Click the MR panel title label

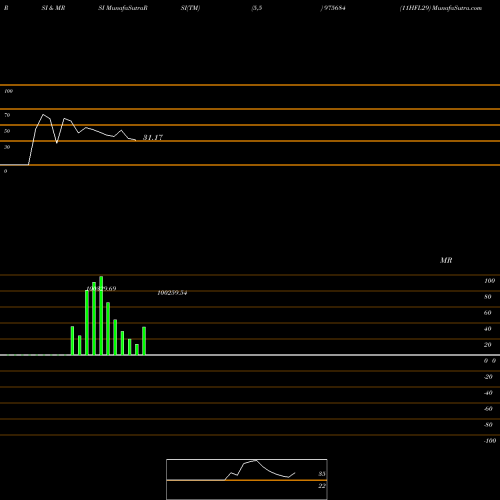[446, 260]
